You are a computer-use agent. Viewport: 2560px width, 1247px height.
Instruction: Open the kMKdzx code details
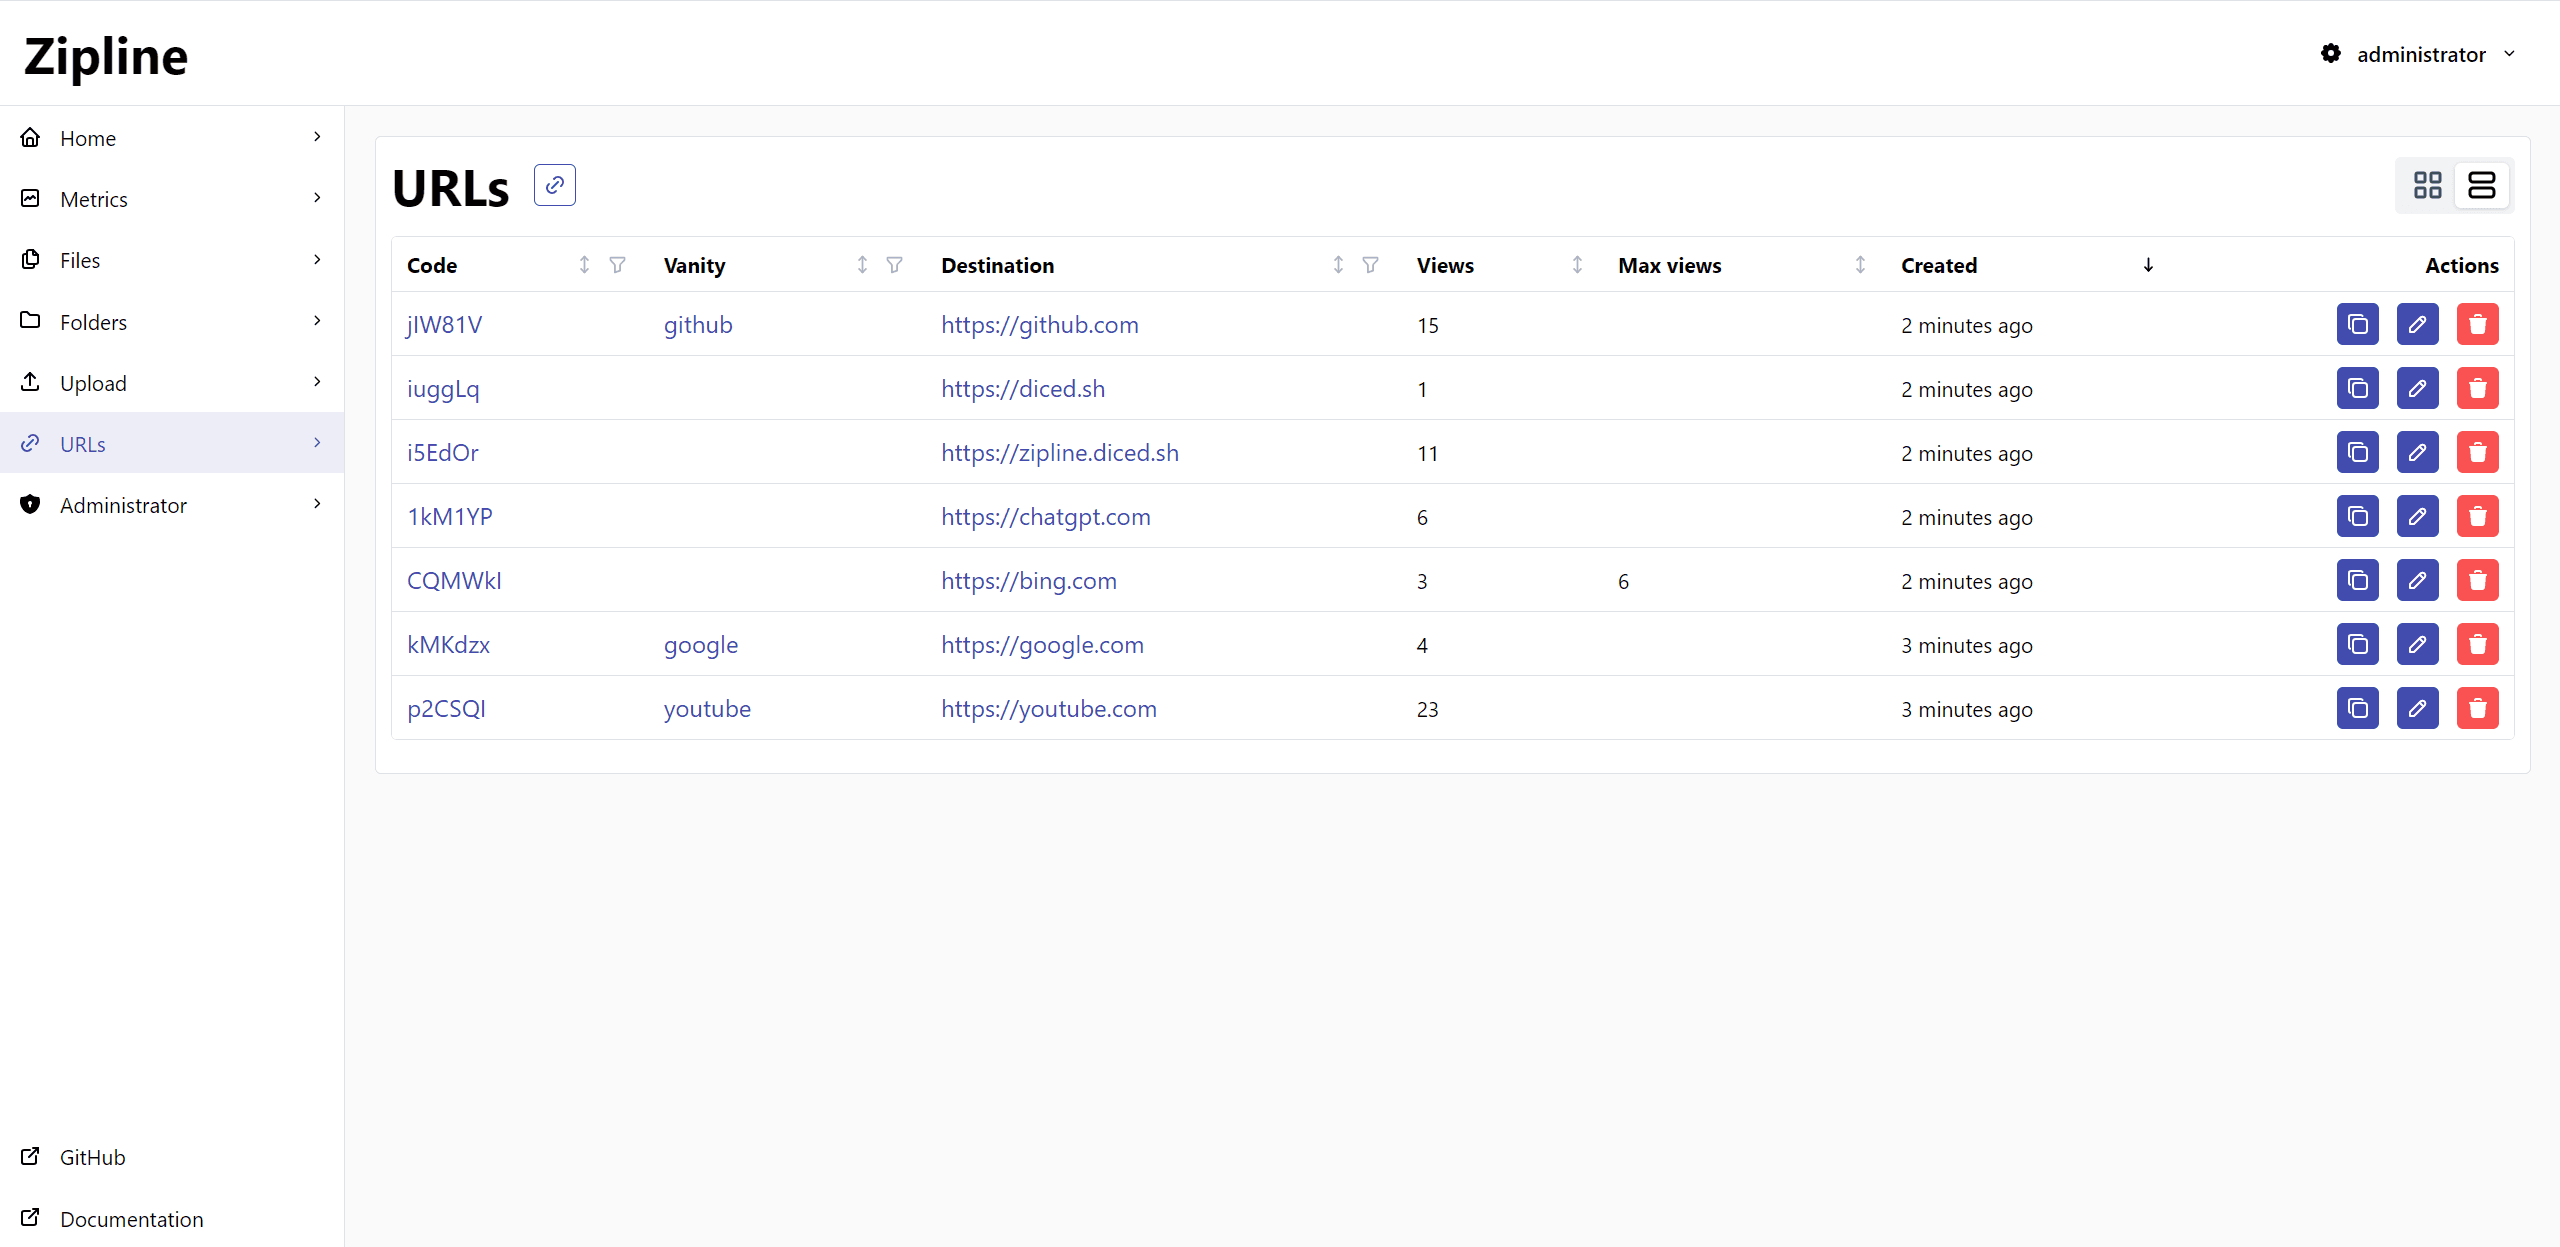pos(447,644)
